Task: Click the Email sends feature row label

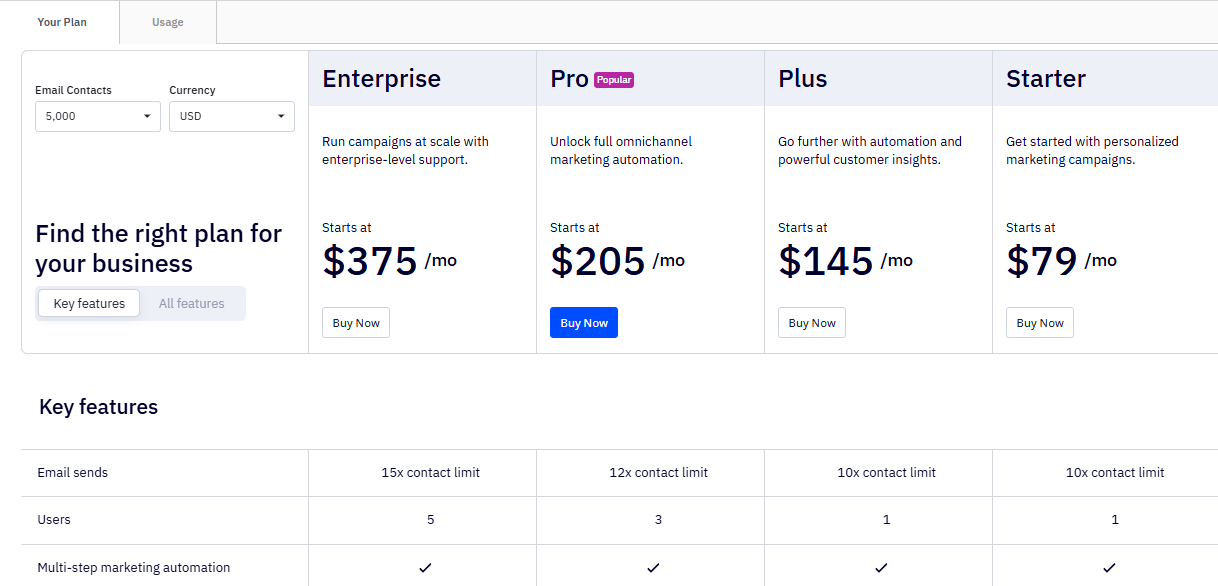Action: tap(72, 472)
